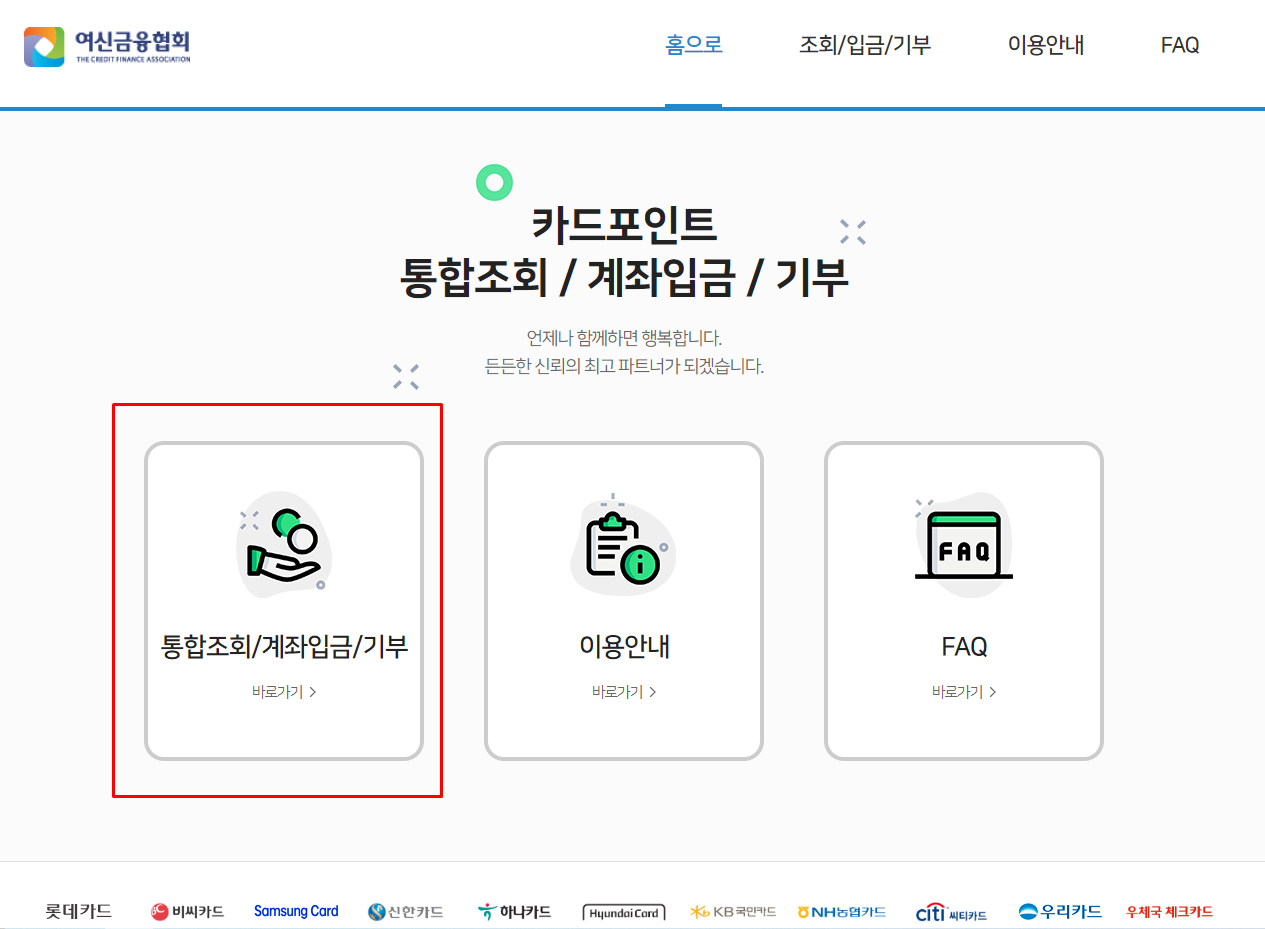Click the text 언제나 함께하면 행복합니다.

click(624, 338)
